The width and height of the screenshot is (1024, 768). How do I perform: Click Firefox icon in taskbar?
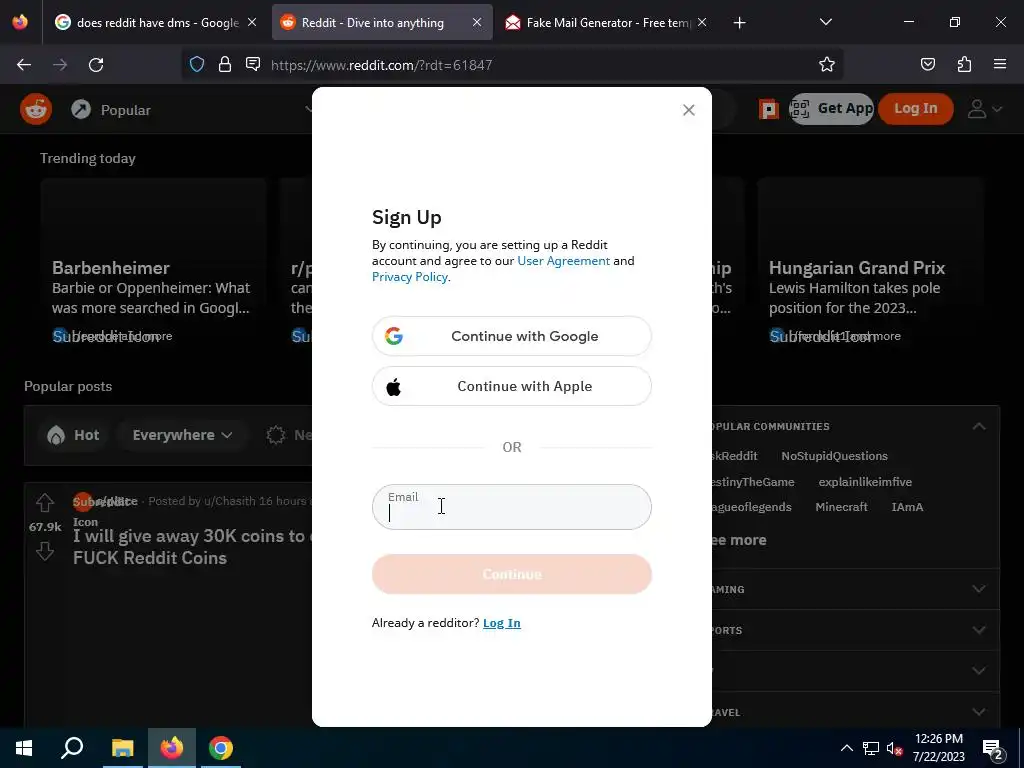click(172, 748)
